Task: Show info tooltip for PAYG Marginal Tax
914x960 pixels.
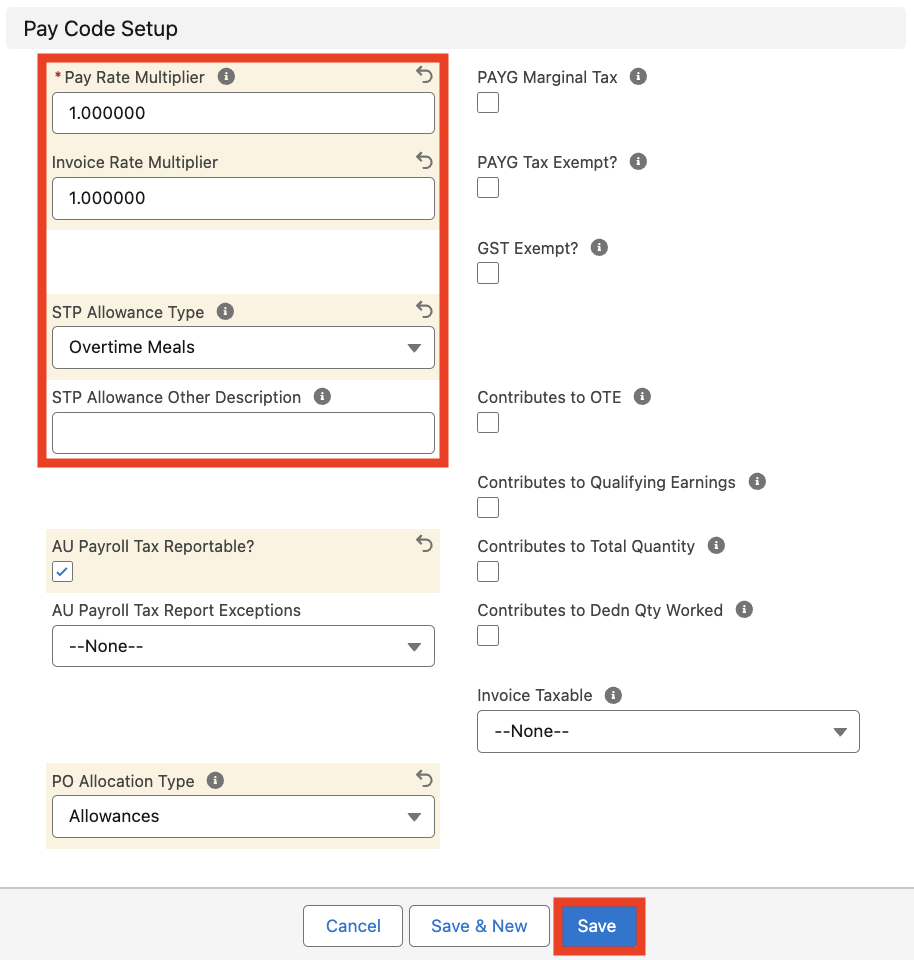Action: (x=638, y=77)
